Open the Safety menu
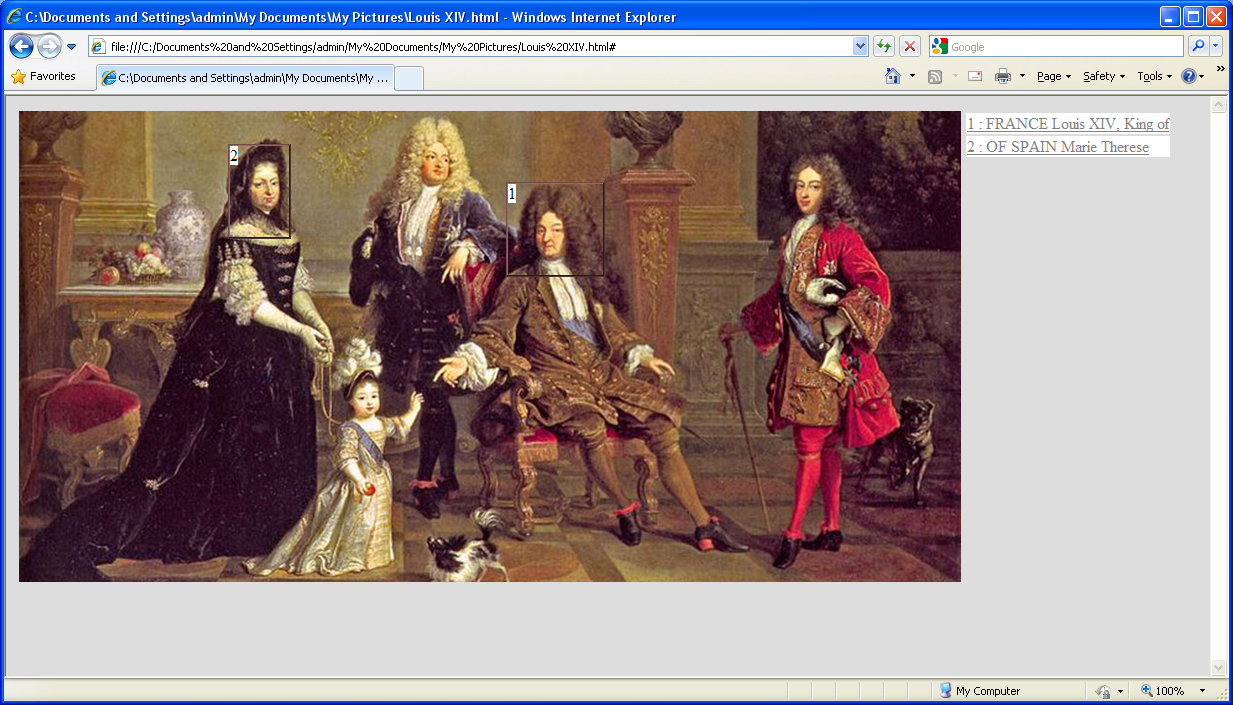This screenshot has width=1233, height=705. 1104,76
